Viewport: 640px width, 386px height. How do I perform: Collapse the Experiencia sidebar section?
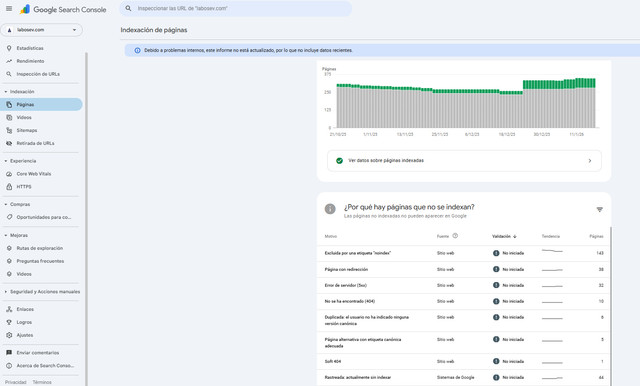point(20,161)
